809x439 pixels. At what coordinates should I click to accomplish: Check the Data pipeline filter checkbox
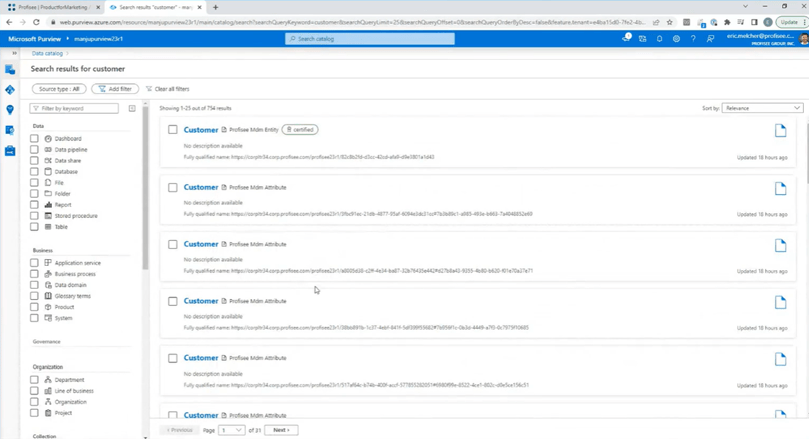click(x=34, y=150)
